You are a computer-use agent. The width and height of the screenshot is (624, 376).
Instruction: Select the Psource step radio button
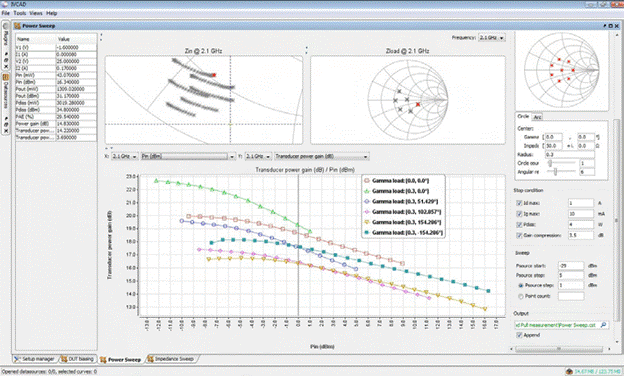[x=521, y=285]
